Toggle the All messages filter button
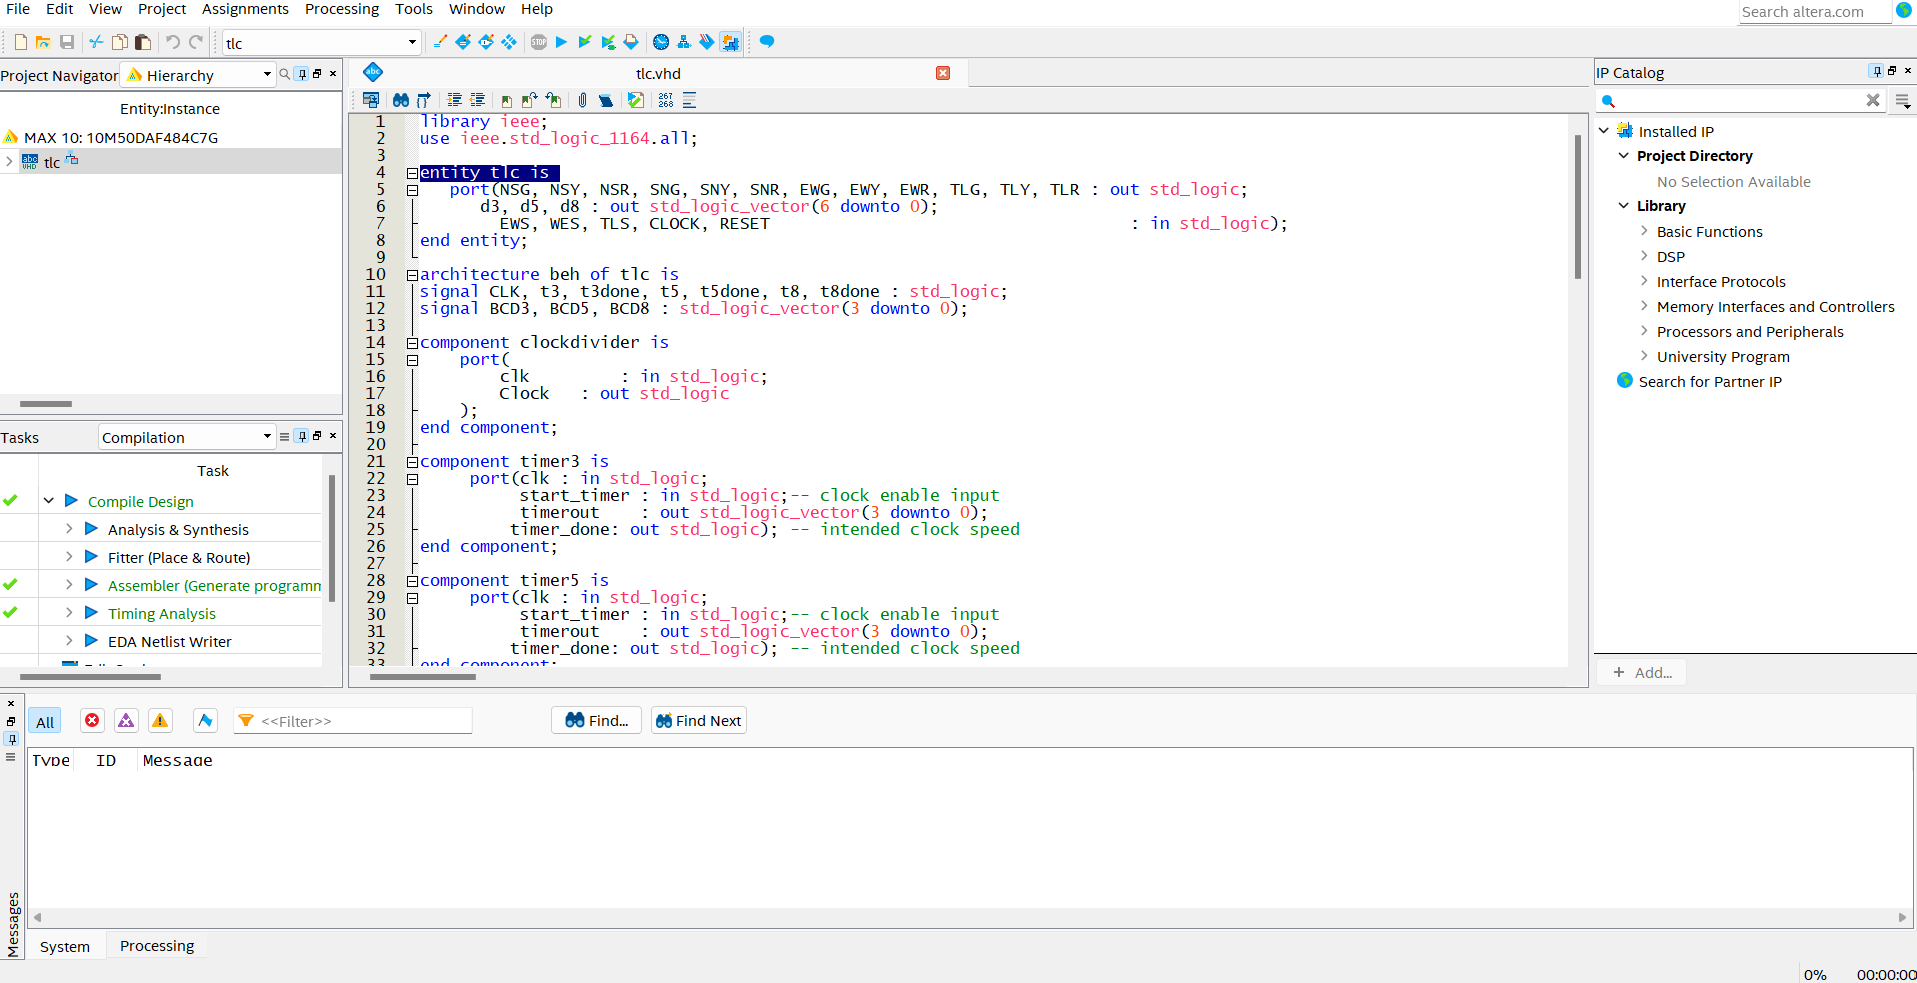 [x=45, y=722]
